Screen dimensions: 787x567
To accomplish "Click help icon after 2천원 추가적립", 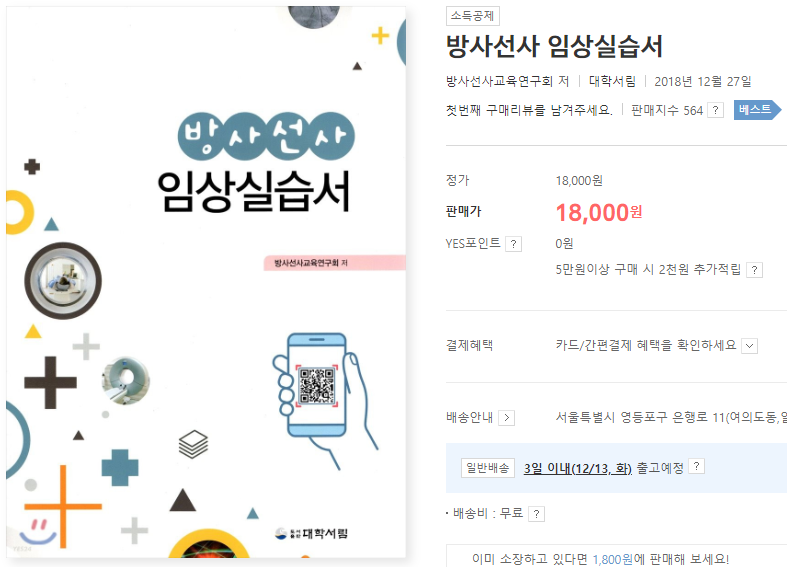I will (754, 270).
